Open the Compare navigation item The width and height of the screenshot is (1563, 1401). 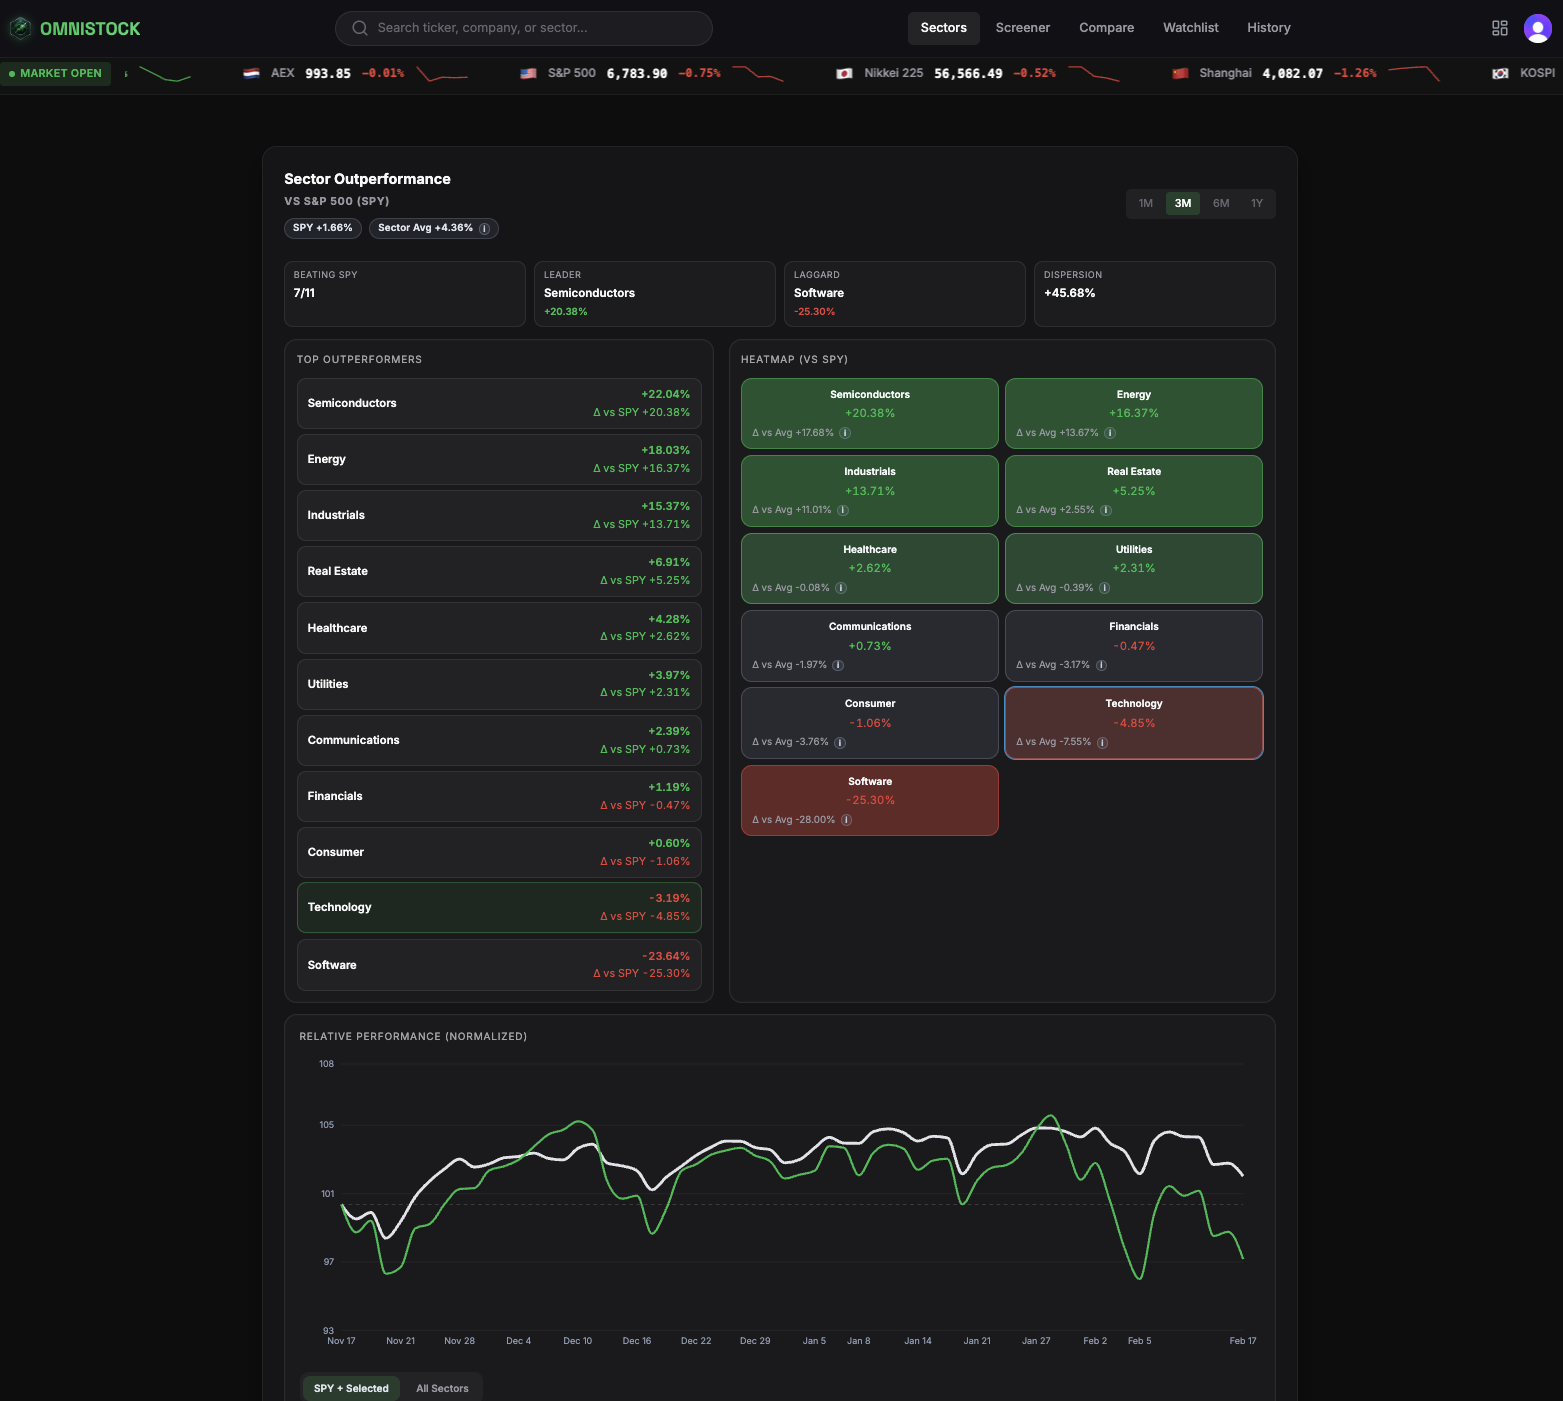(1106, 27)
